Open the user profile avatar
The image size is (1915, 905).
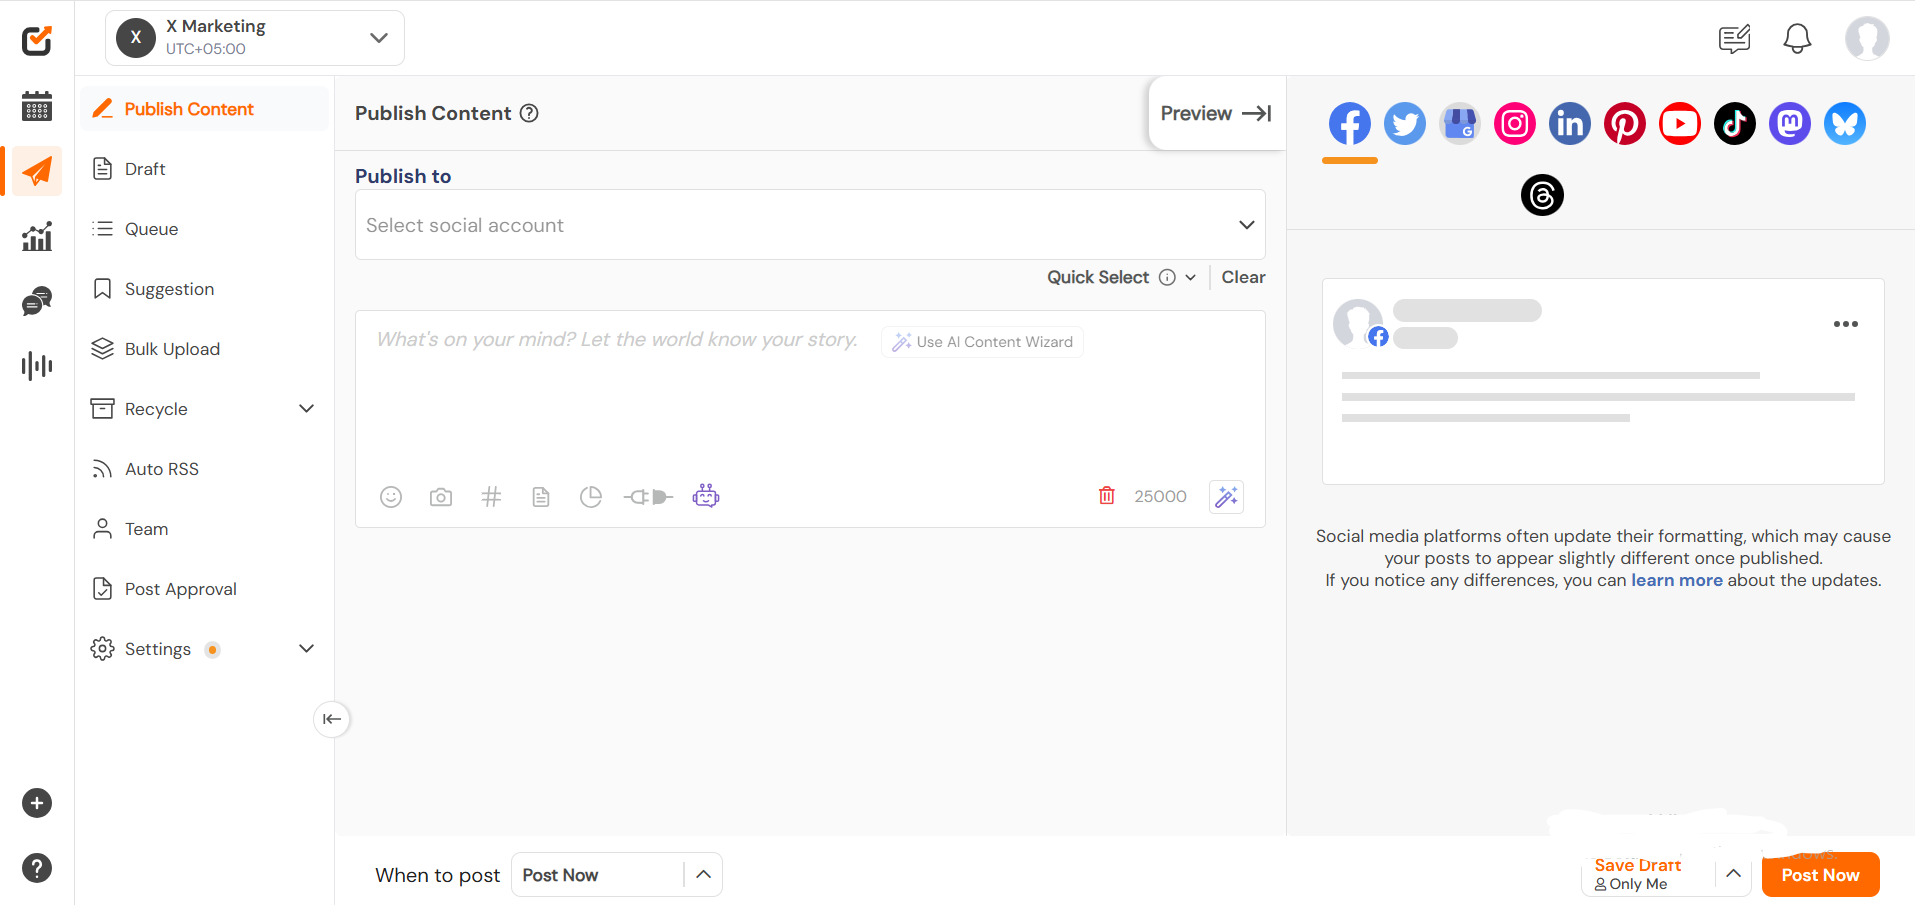point(1867,39)
